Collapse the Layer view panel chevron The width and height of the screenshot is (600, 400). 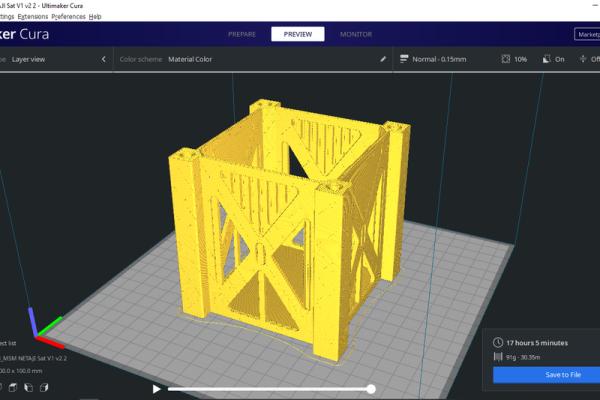[103, 59]
